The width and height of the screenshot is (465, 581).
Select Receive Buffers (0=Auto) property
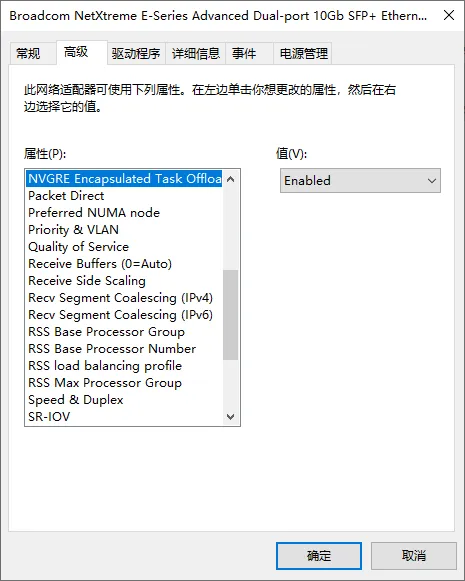click(x=124, y=264)
